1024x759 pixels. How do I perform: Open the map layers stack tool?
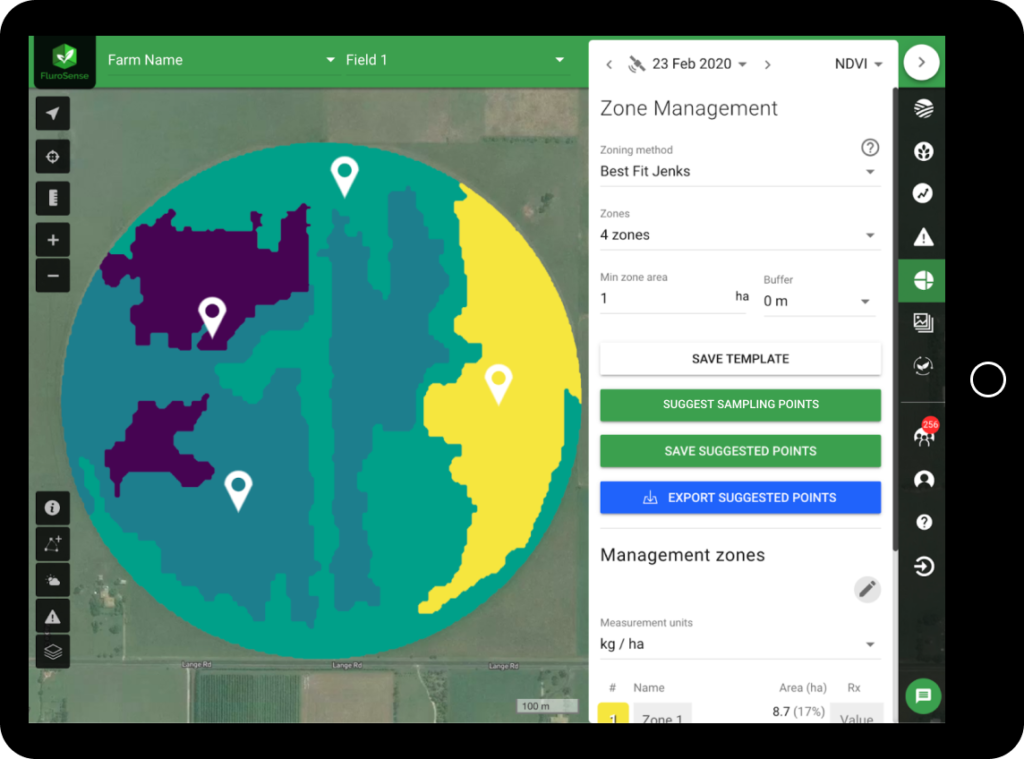(53, 651)
